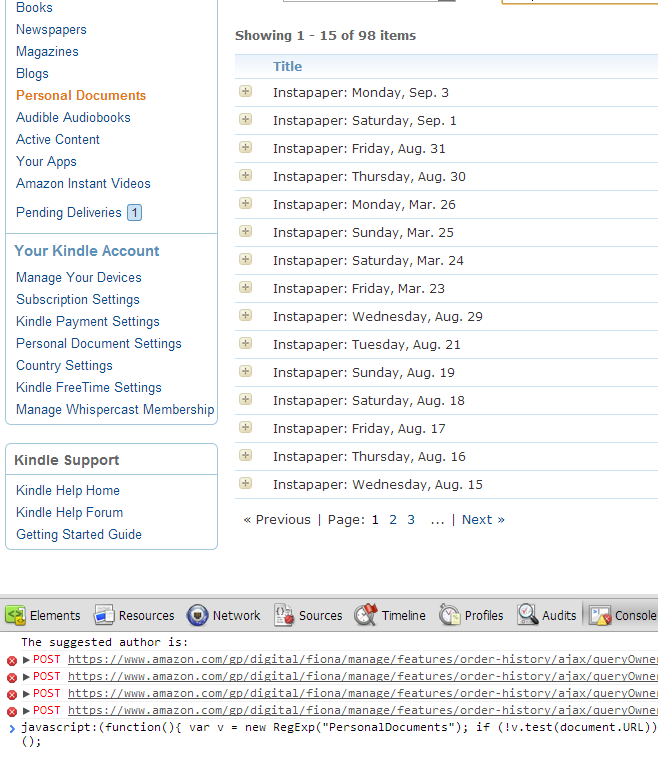The height and width of the screenshot is (766, 658).
Task: Go to page 3 of results
Action: point(411,520)
